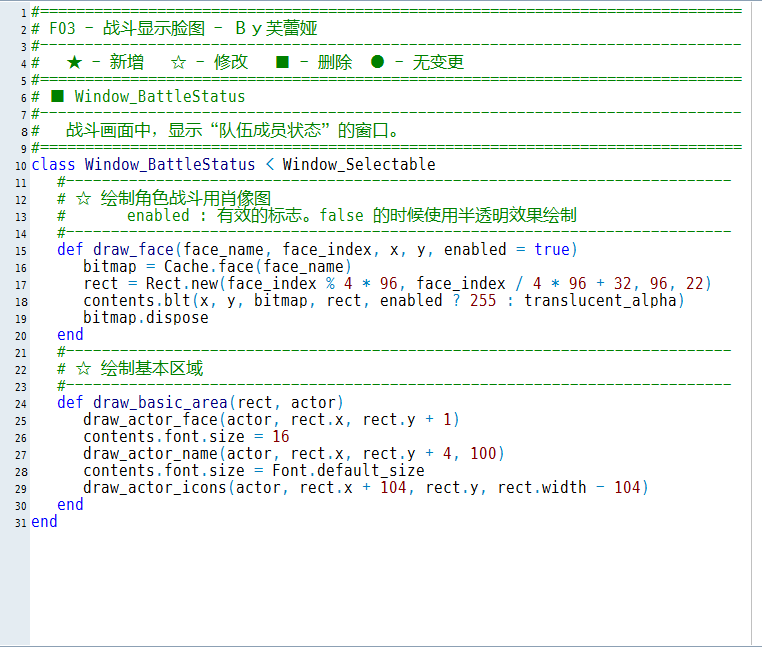Click "draw_basic_area" on line 24
Viewport: 762px width, 647px height.
pyautogui.click(x=160, y=402)
